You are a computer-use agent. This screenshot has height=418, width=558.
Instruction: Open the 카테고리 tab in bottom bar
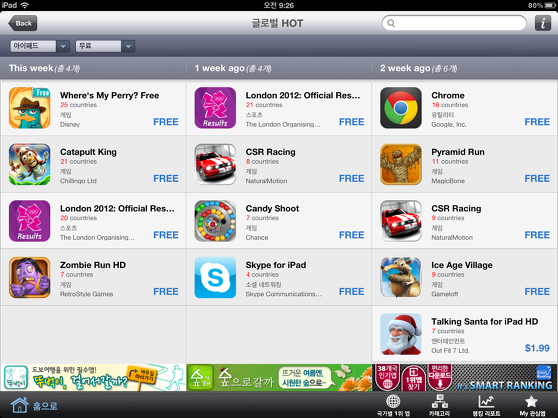[439, 405]
